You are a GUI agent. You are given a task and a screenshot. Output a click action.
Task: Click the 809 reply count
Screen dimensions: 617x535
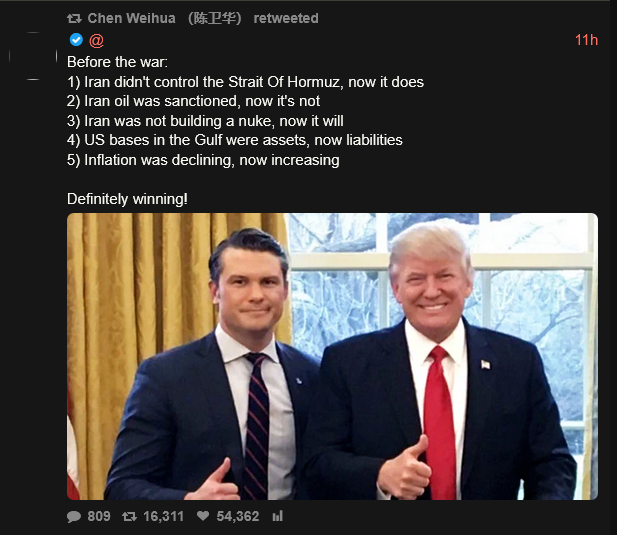point(99,516)
